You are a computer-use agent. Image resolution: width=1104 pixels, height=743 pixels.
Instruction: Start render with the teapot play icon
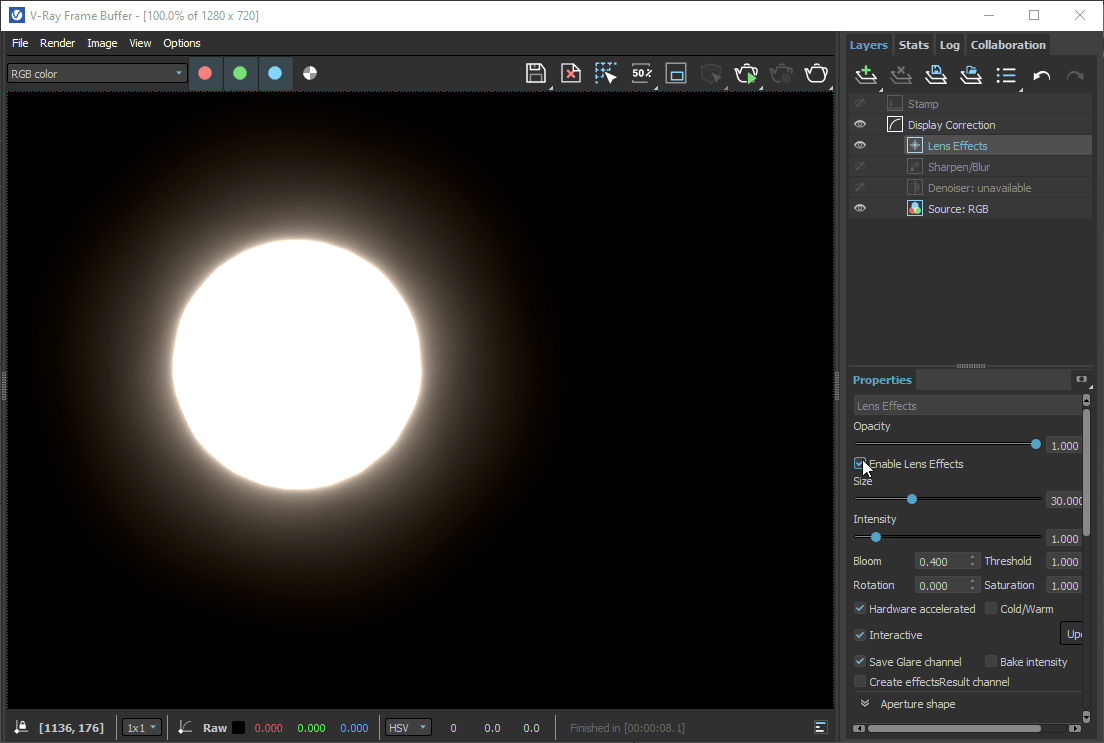[x=746, y=73]
